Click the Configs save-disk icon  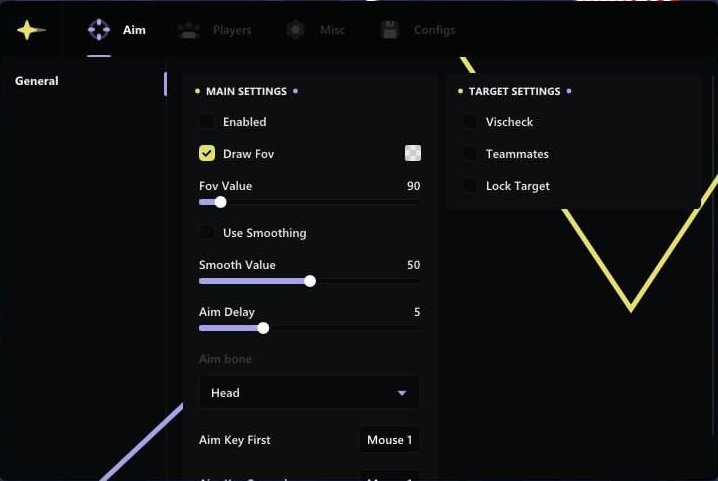tap(389, 30)
